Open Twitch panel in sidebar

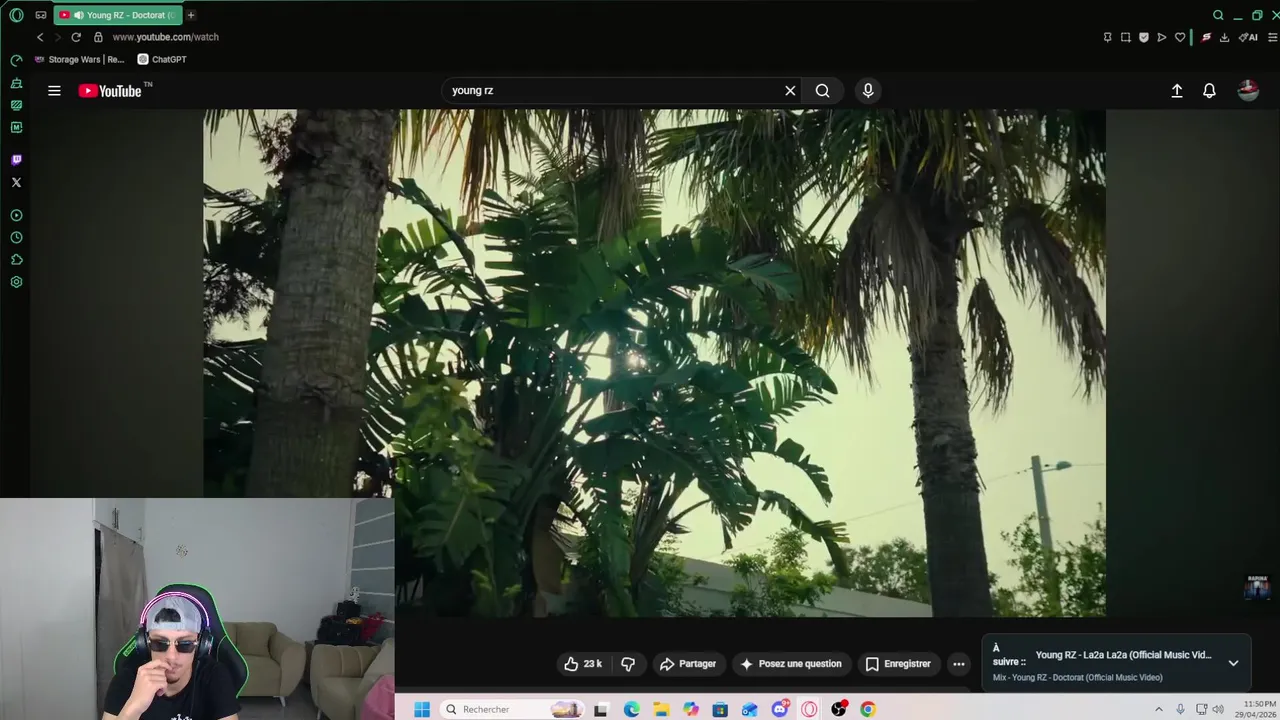[x=16, y=160]
